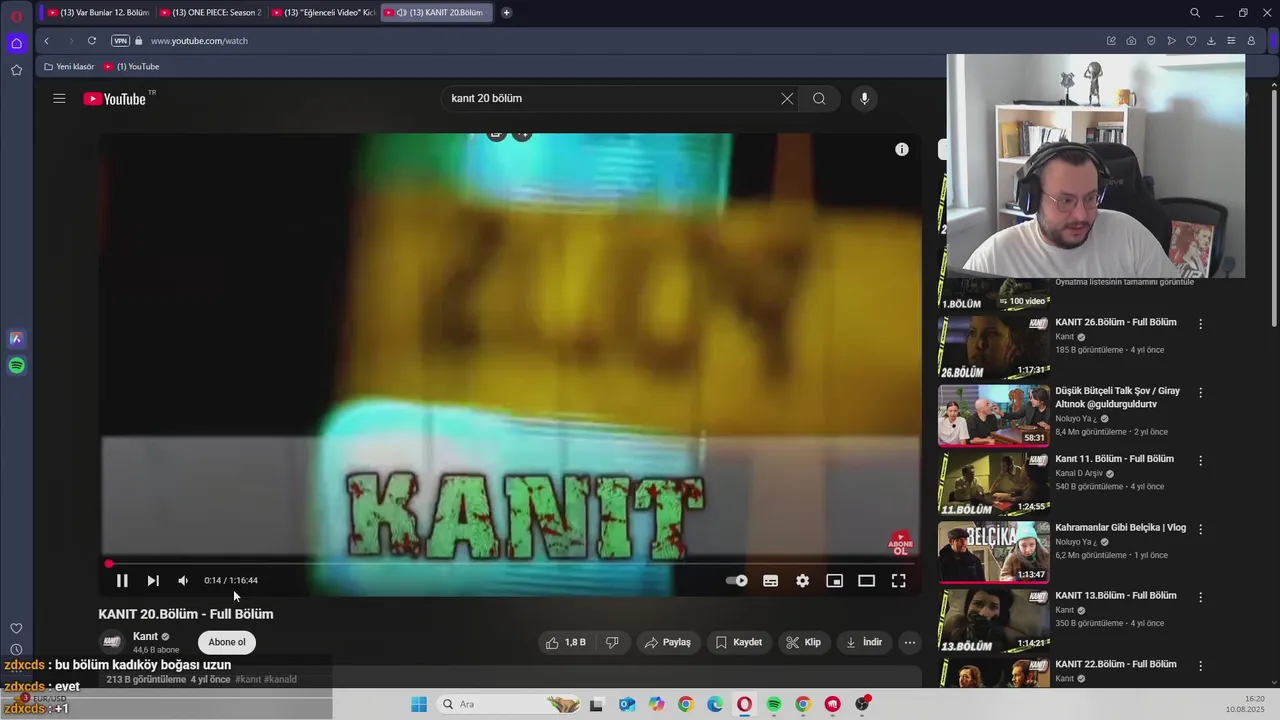Save the video with Kaydet

click(x=739, y=642)
